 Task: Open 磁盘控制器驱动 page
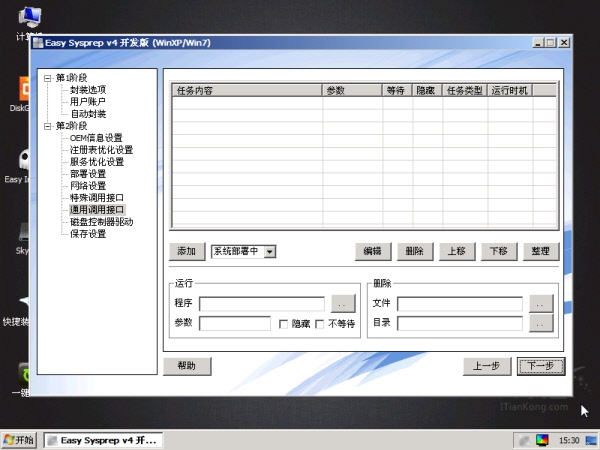pyautogui.click(x=101, y=222)
